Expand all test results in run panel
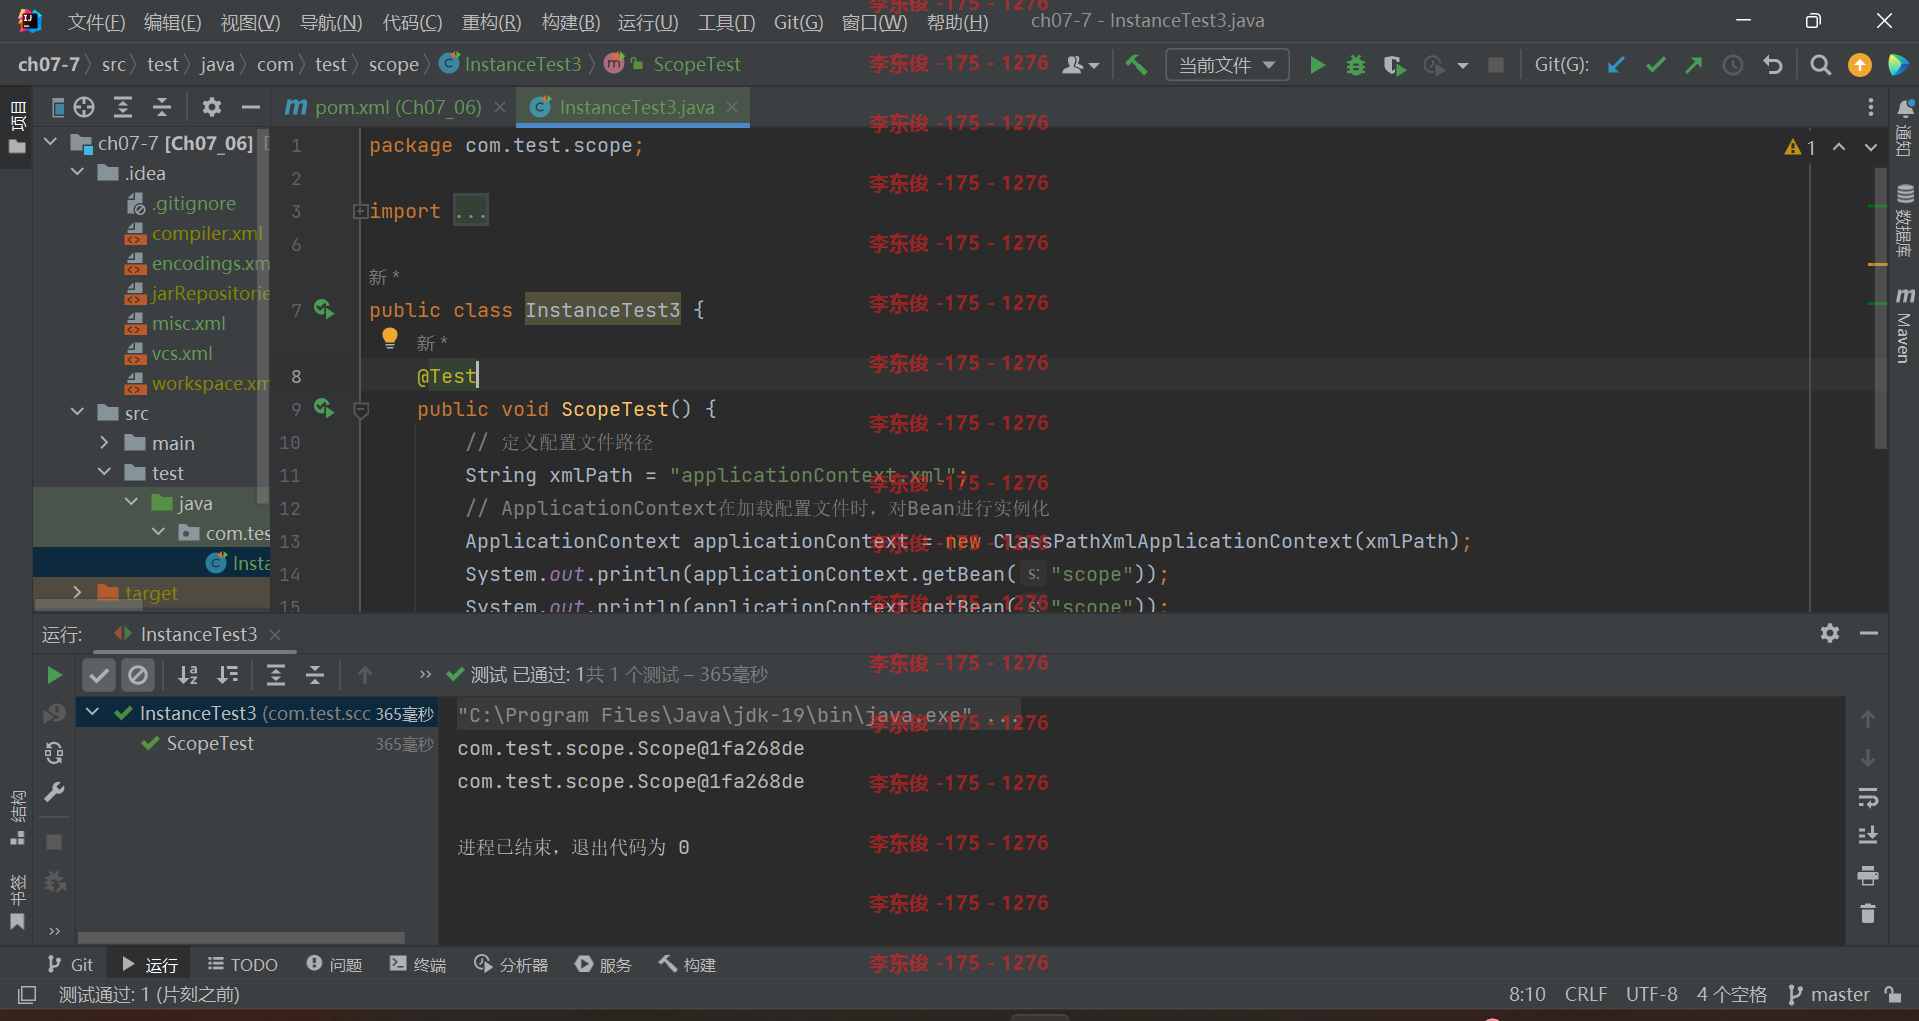 (276, 675)
